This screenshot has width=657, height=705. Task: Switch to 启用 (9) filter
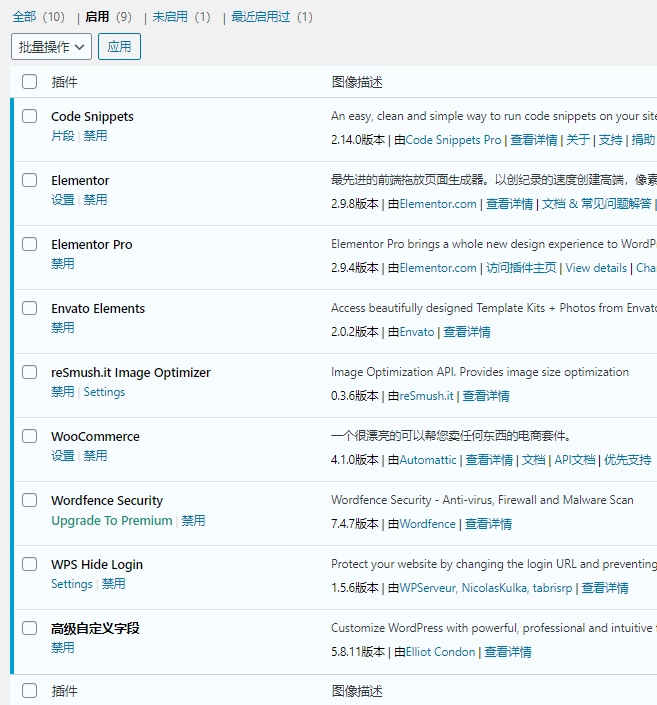(108, 17)
